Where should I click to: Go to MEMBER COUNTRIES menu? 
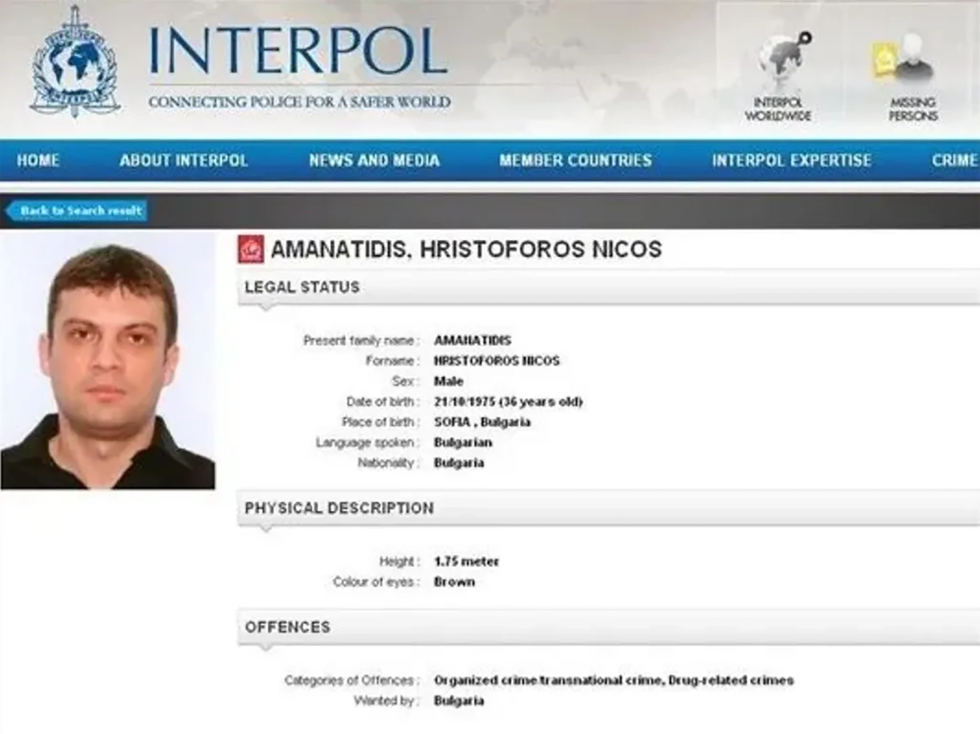coord(575,160)
